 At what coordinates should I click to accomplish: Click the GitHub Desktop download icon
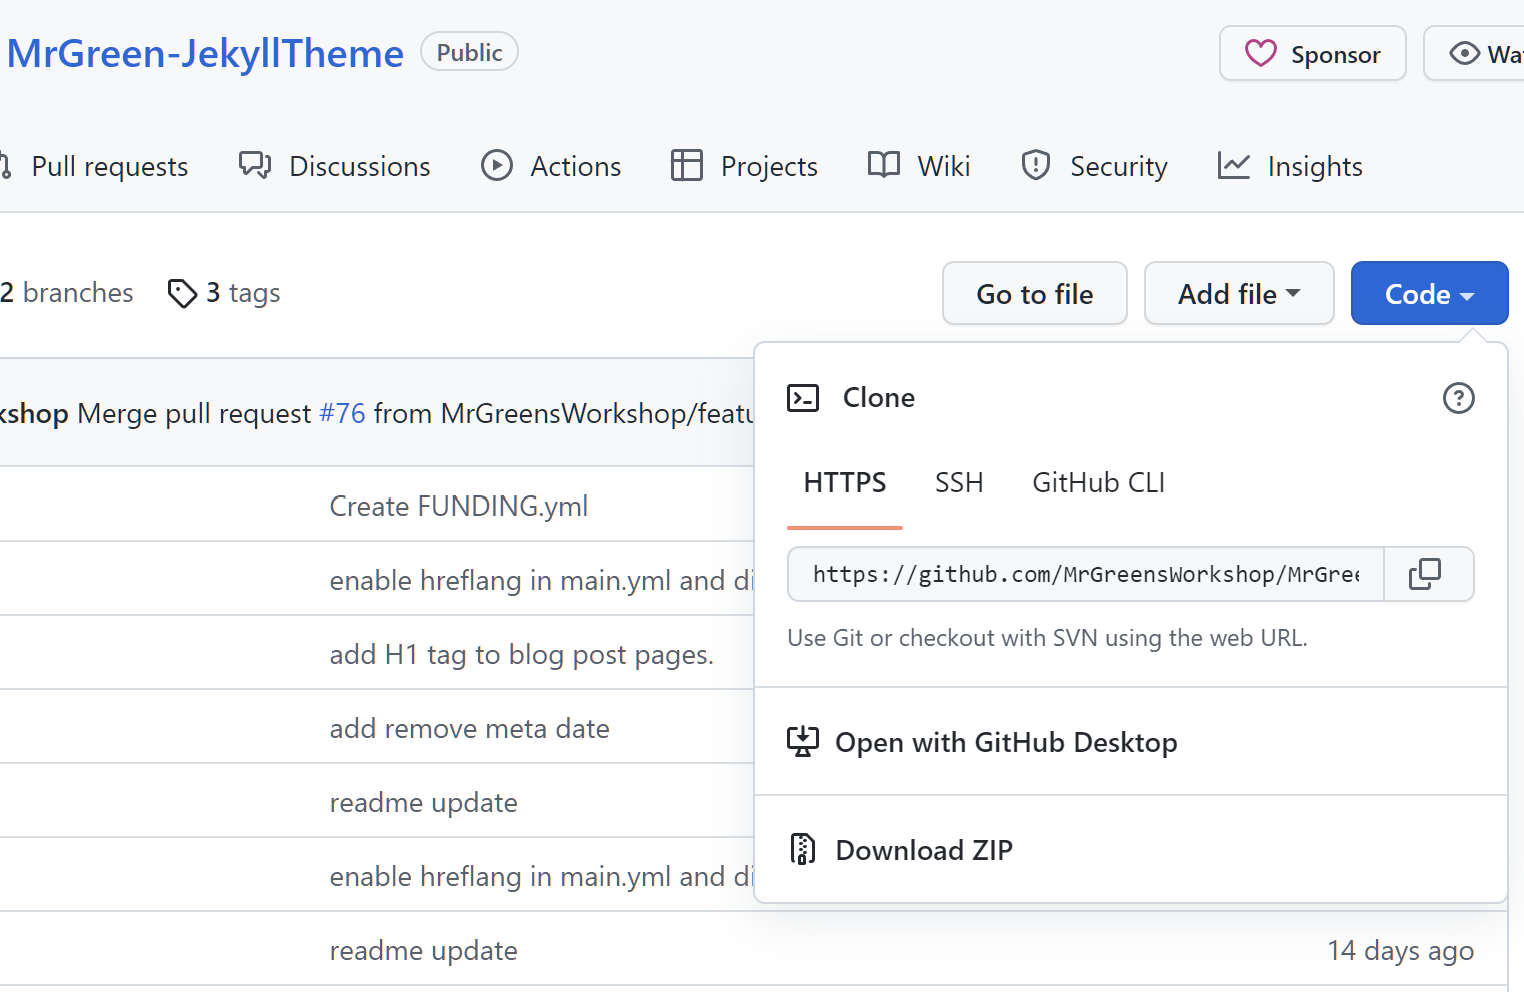(803, 742)
